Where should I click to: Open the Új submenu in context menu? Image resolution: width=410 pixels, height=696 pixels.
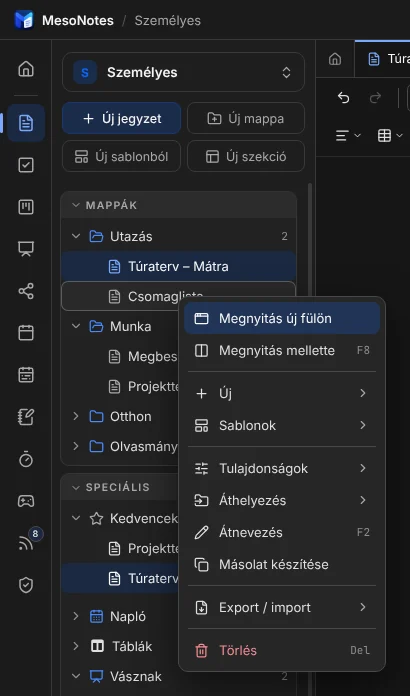282,393
